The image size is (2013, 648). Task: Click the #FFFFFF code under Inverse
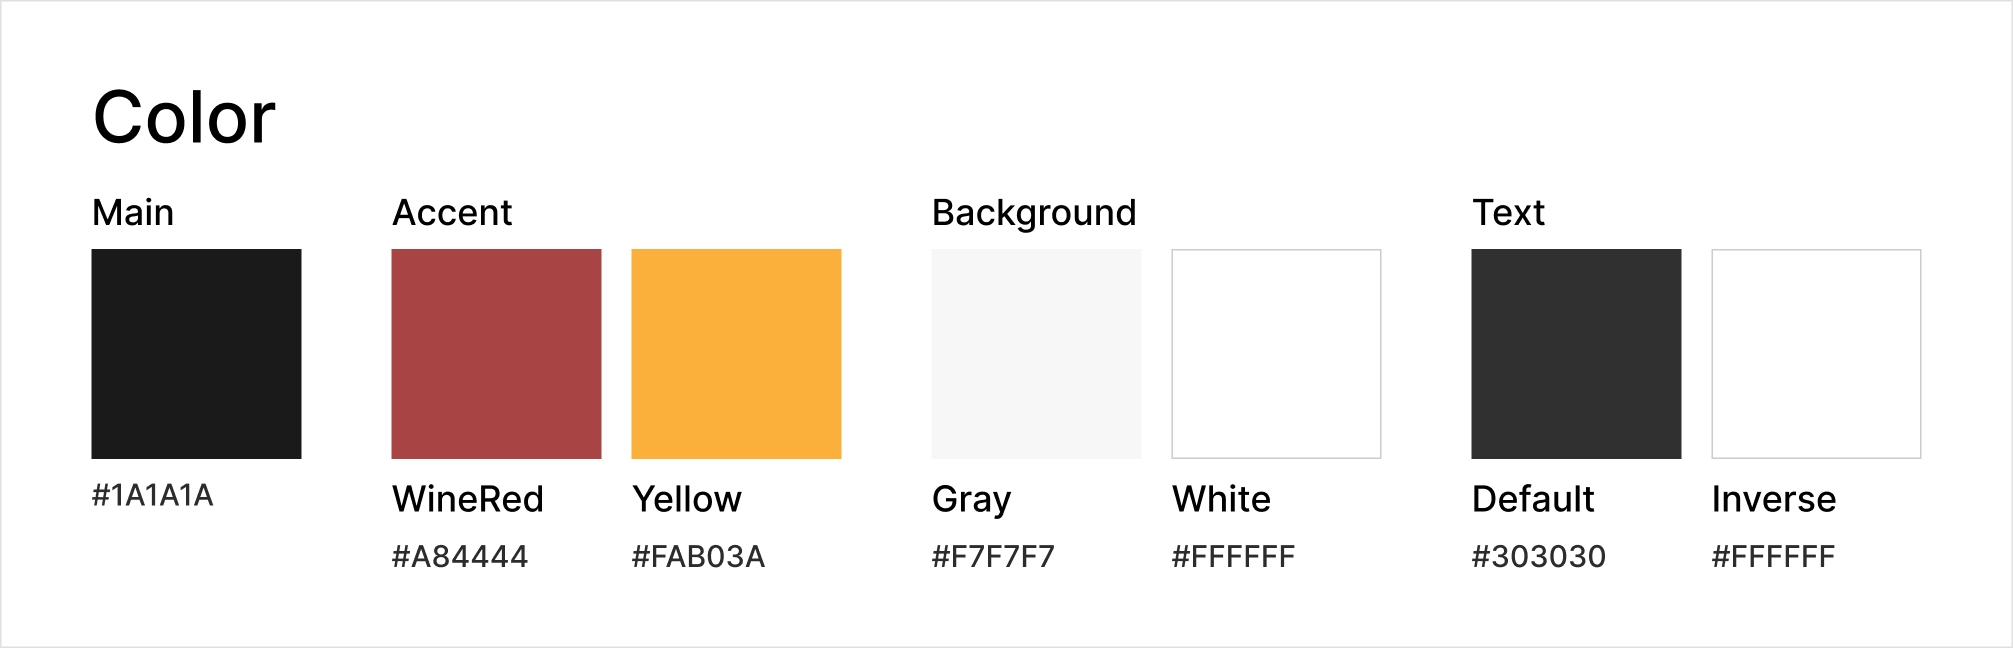pos(1773,557)
